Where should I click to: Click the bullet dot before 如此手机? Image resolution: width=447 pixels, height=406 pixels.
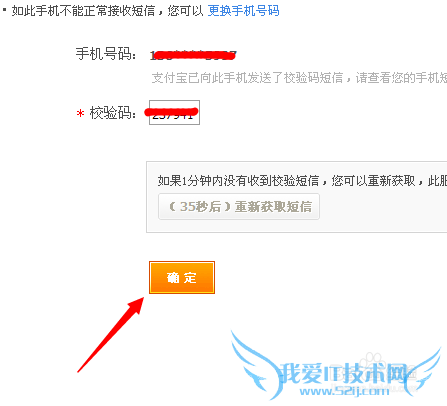4,10
